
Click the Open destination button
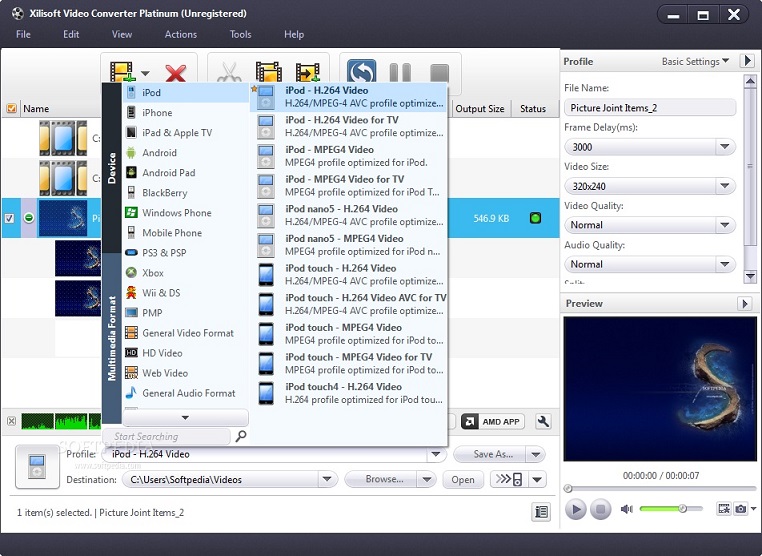pyautogui.click(x=462, y=480)
